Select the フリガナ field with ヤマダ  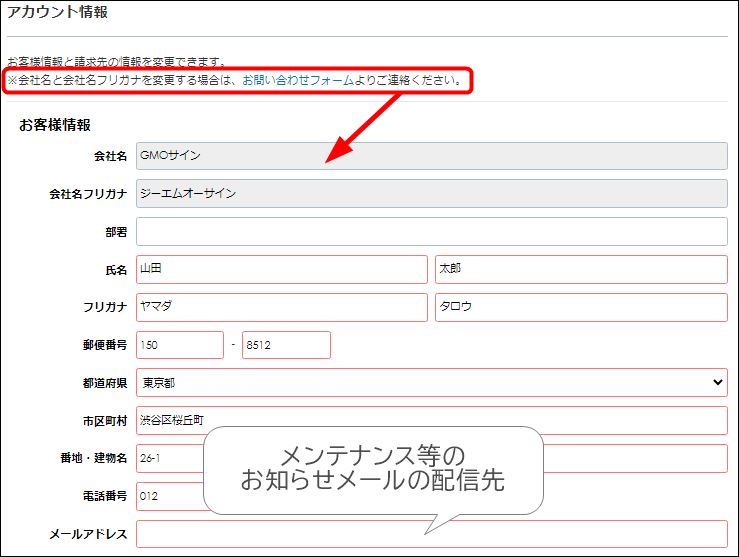281,307
